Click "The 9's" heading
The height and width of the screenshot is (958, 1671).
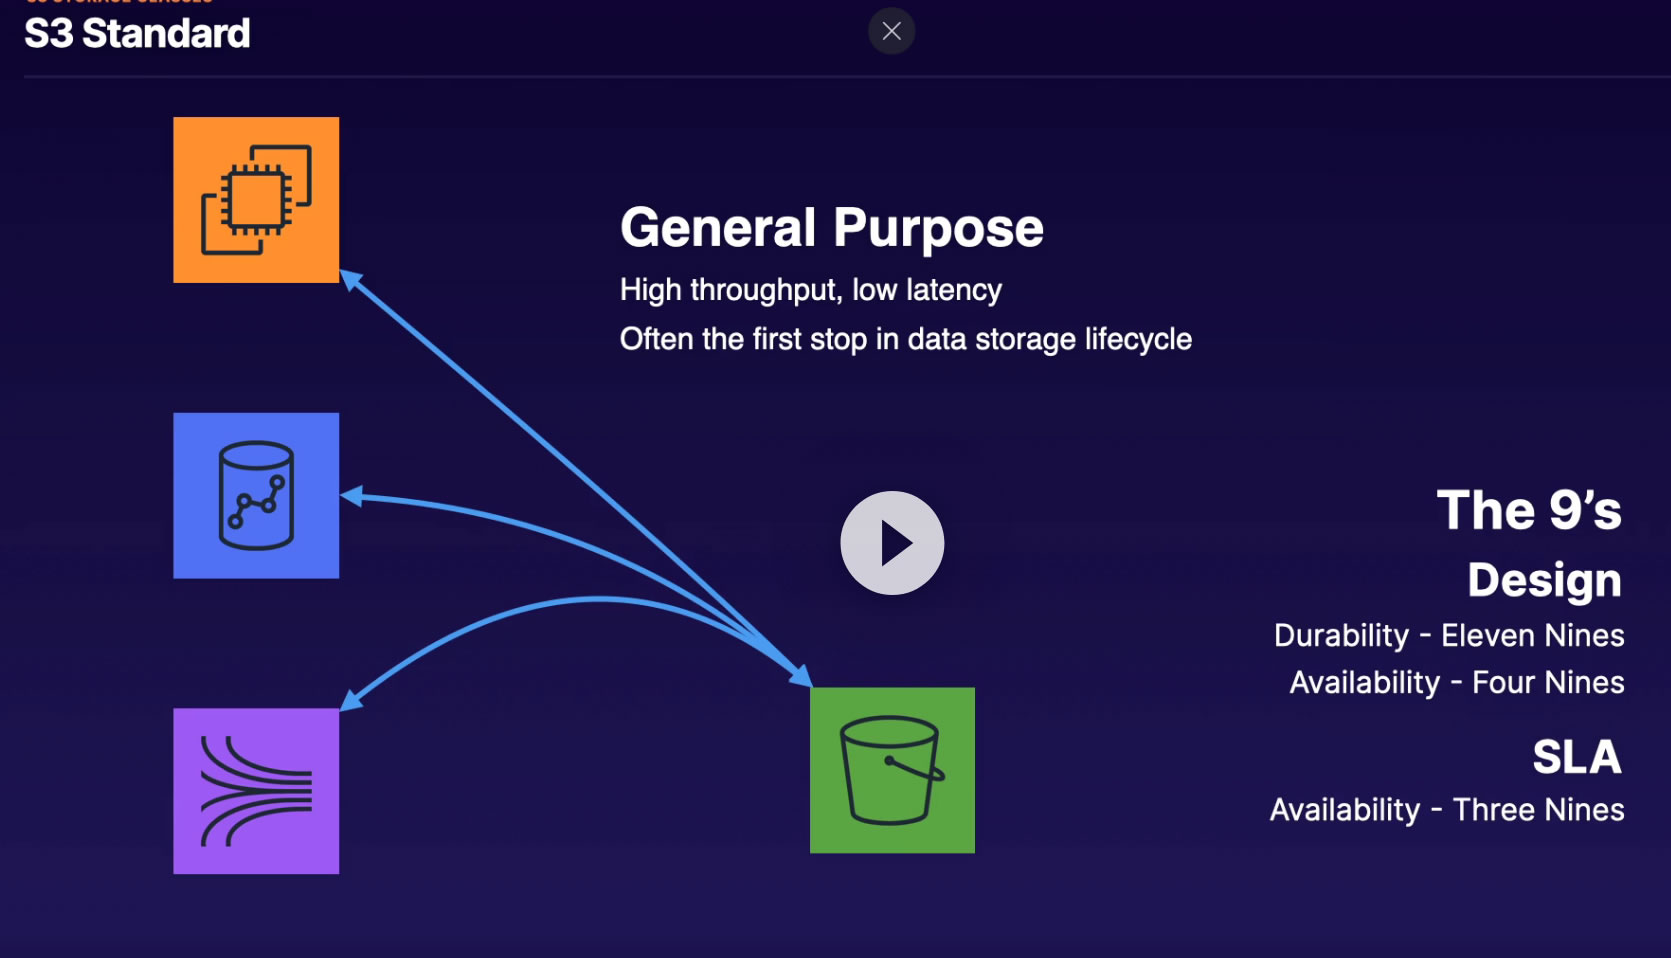[1528, 510]
